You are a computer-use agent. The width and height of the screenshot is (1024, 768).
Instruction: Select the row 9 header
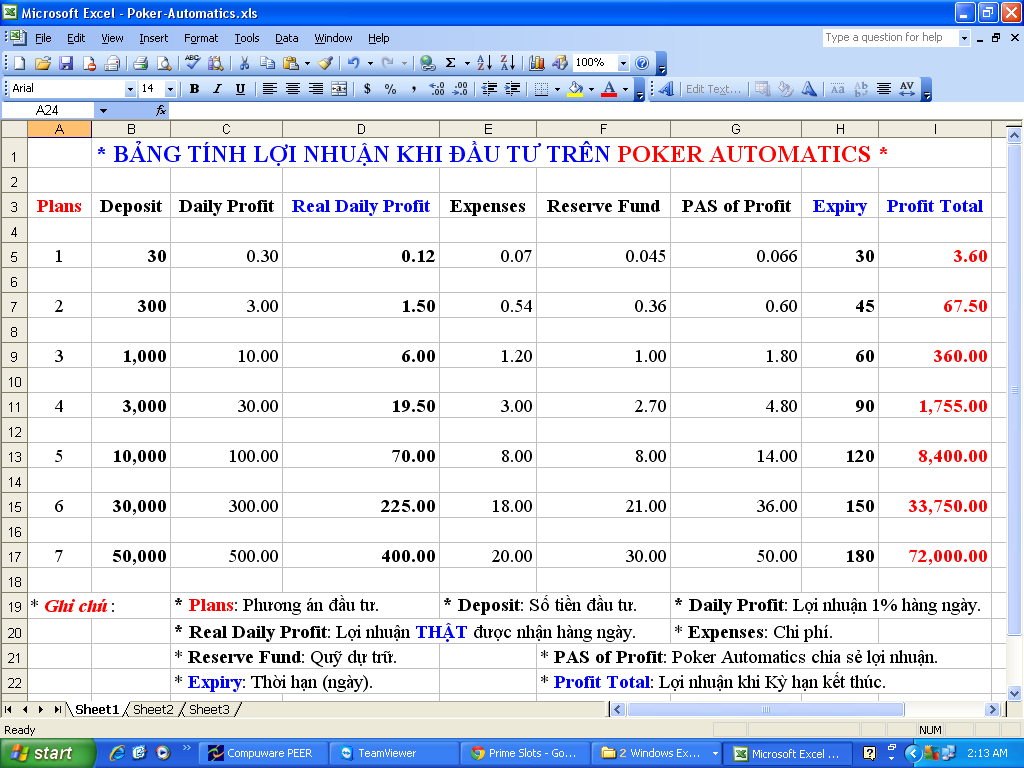14,357
